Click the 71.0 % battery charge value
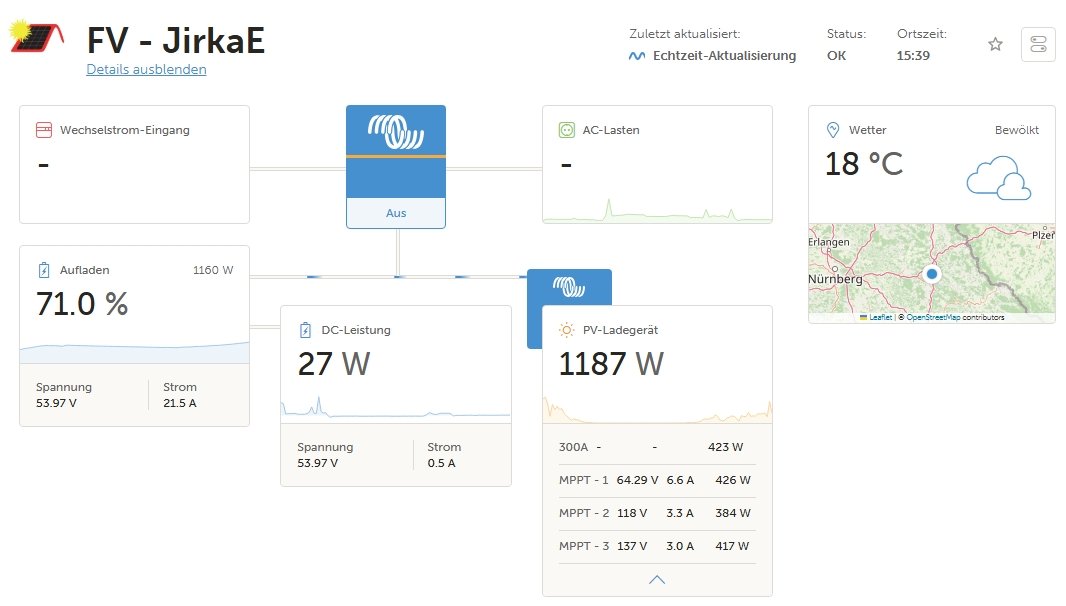 pyautogui.click(x=82, y=304)
